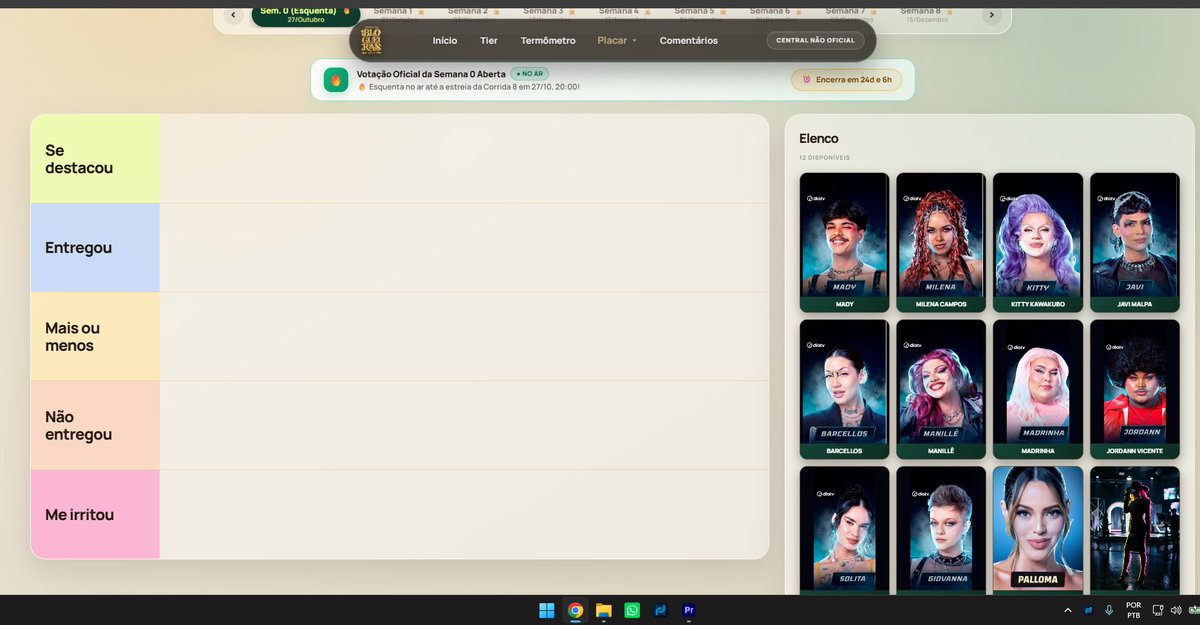Open the Termômetro section

tap(548, 41)
